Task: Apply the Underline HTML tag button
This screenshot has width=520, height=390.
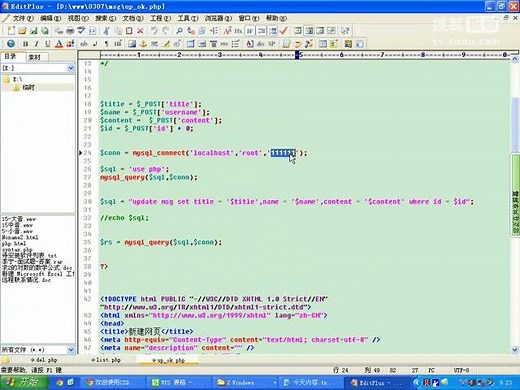Action: point(48,44)
